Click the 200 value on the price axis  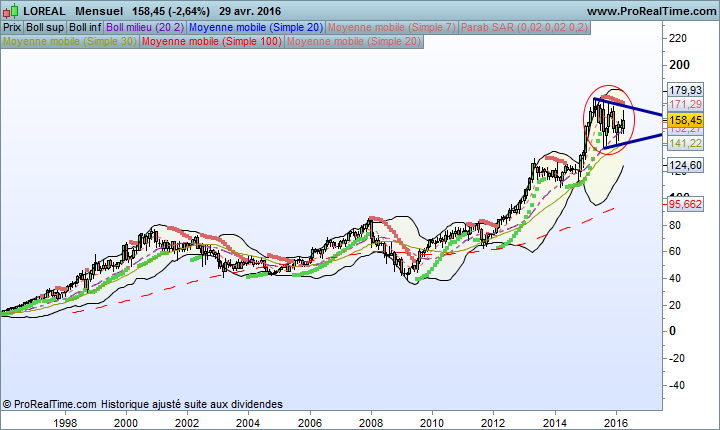[x=679, y=65]
